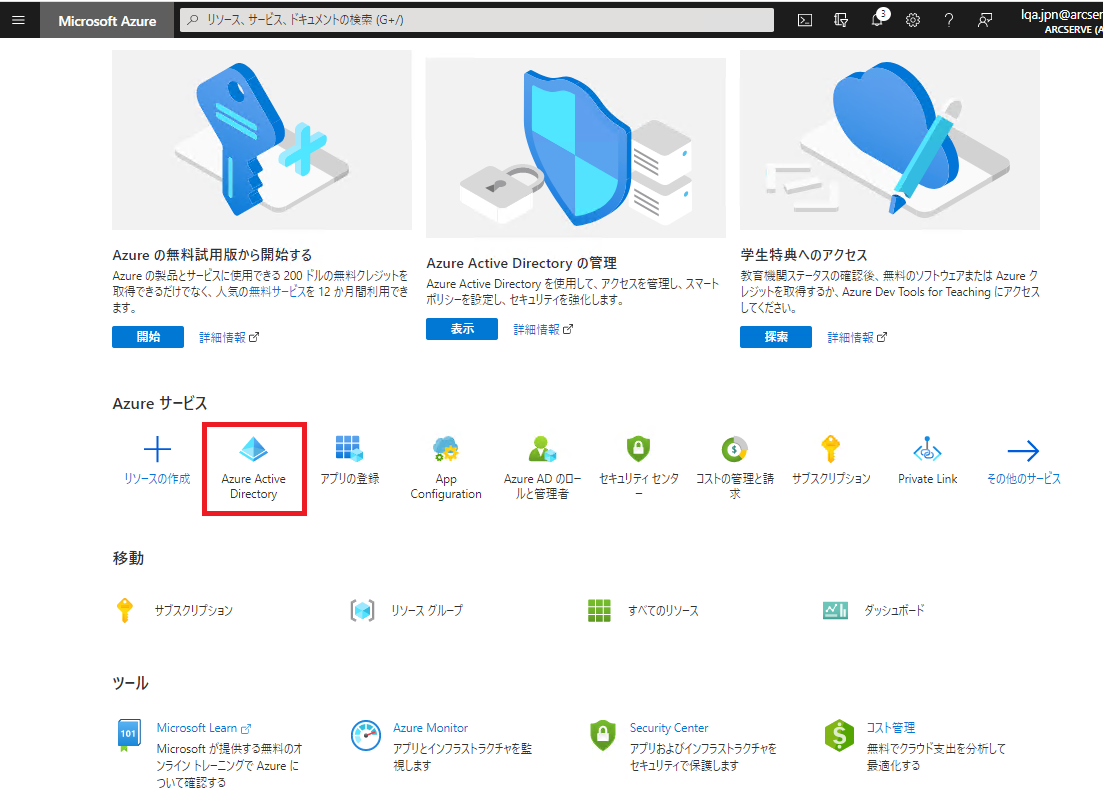Open the Microsoft Learn link
This screenshot has height=801, width=1103.
(x=203, y=728)
